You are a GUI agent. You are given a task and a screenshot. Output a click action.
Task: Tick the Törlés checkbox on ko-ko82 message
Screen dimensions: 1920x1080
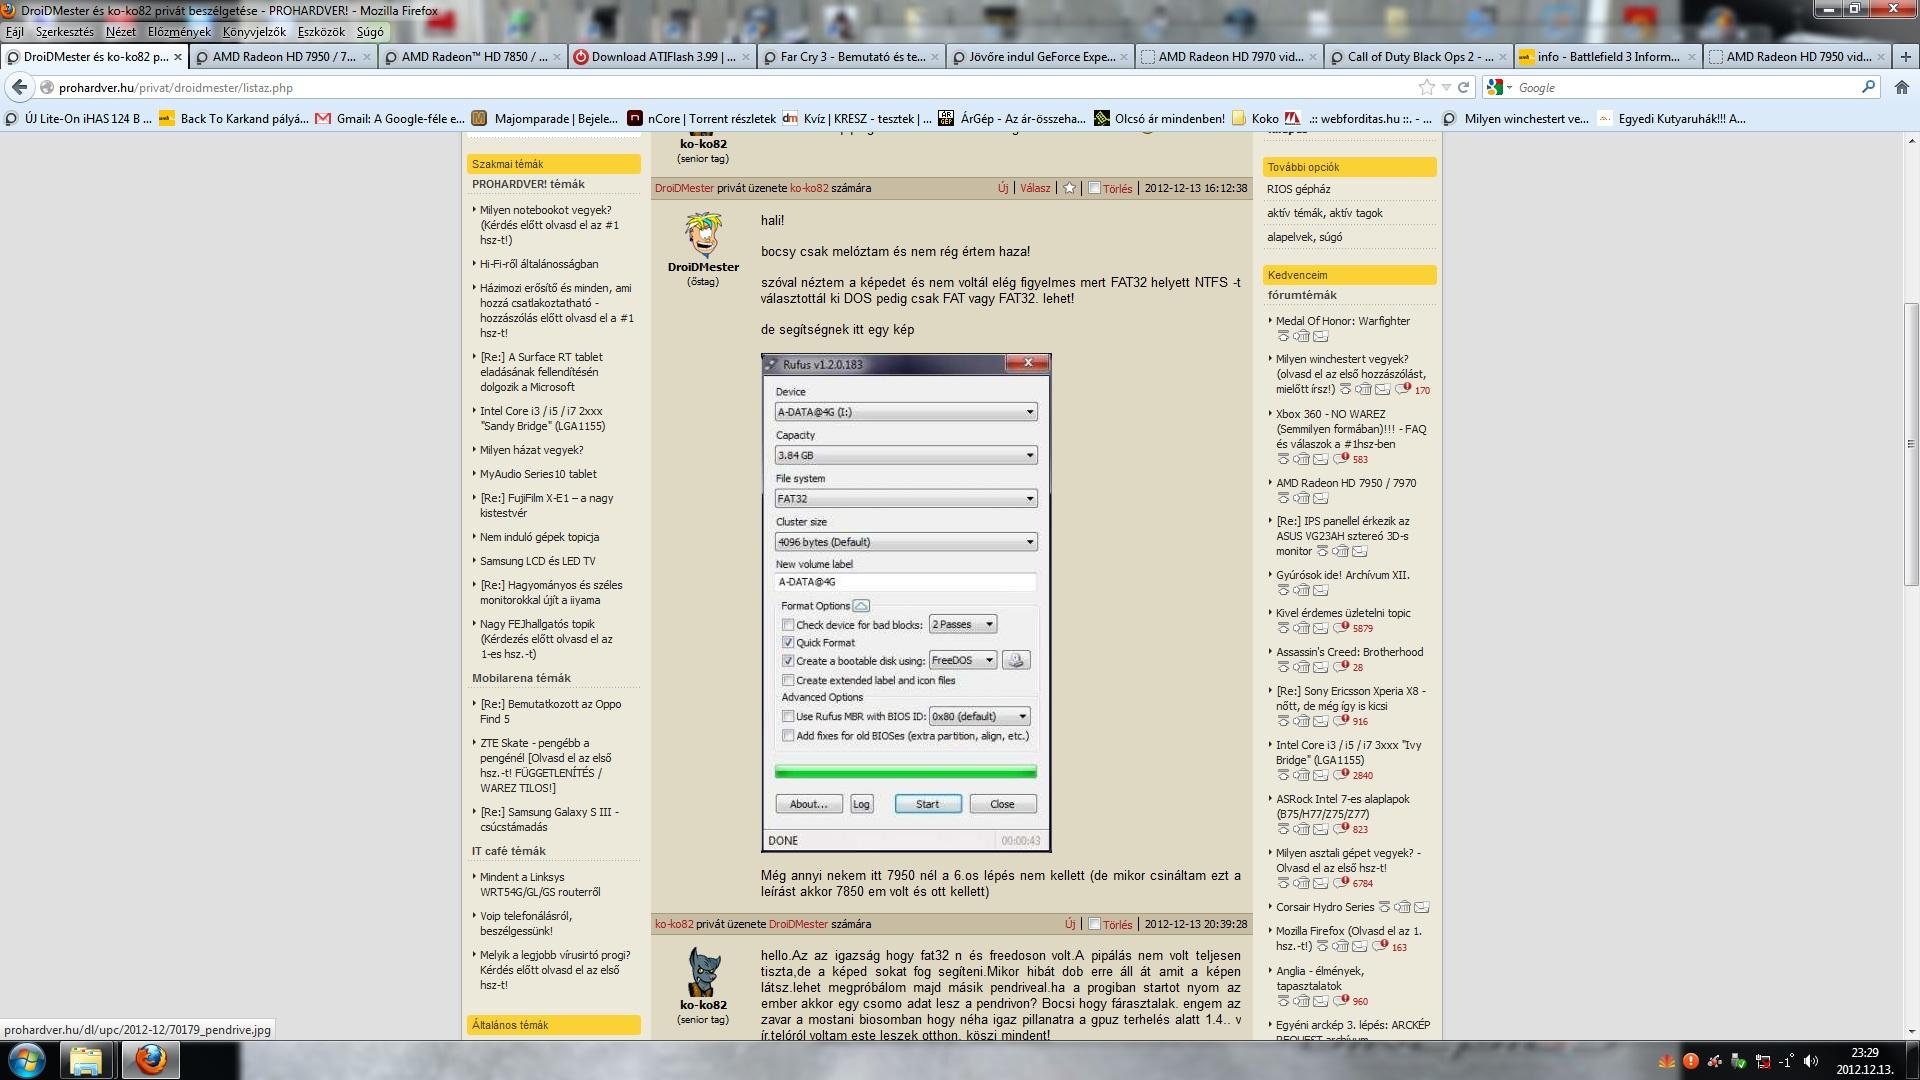click(x=1094, y=924)
